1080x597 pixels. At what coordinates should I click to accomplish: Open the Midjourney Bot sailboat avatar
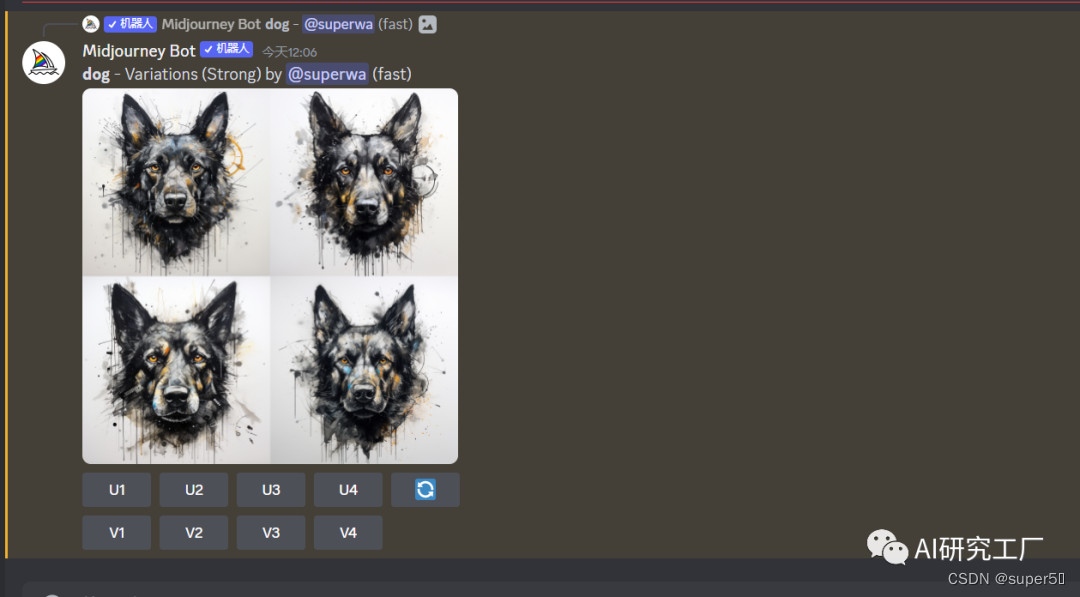pos(43,63)
